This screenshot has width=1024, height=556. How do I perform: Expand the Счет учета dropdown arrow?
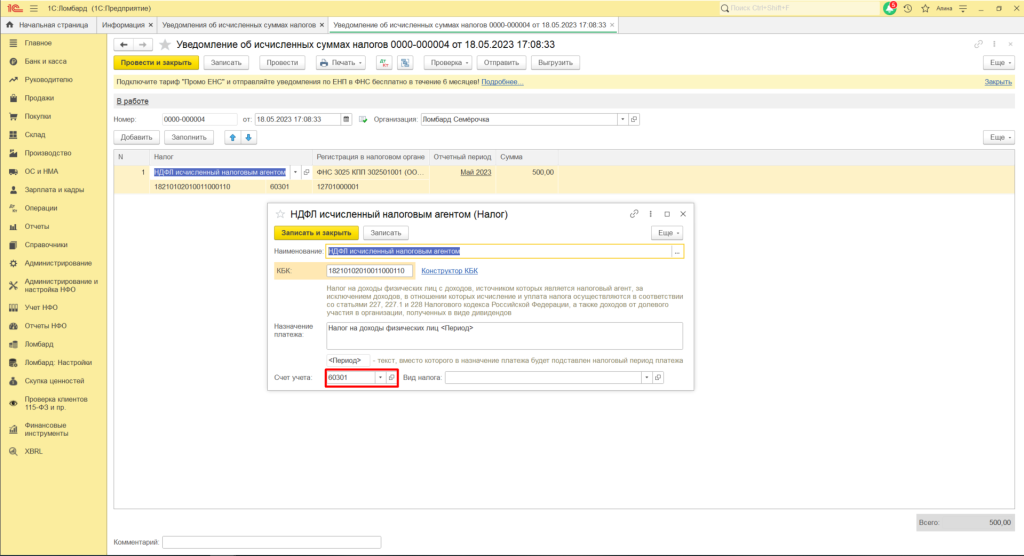pyautogui.click(x=379, y=377)
